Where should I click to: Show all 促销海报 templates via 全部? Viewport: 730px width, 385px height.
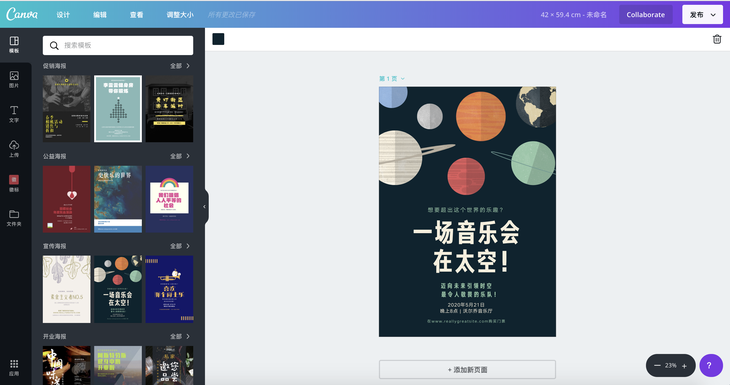click(180, 66)
